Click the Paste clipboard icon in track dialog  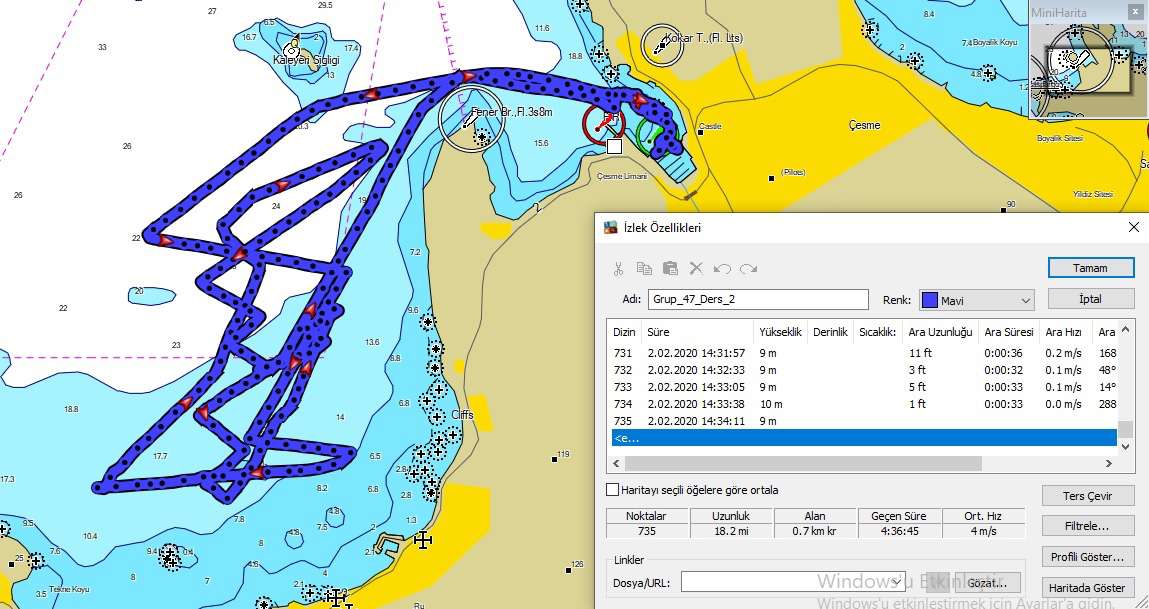coord(670,268)
